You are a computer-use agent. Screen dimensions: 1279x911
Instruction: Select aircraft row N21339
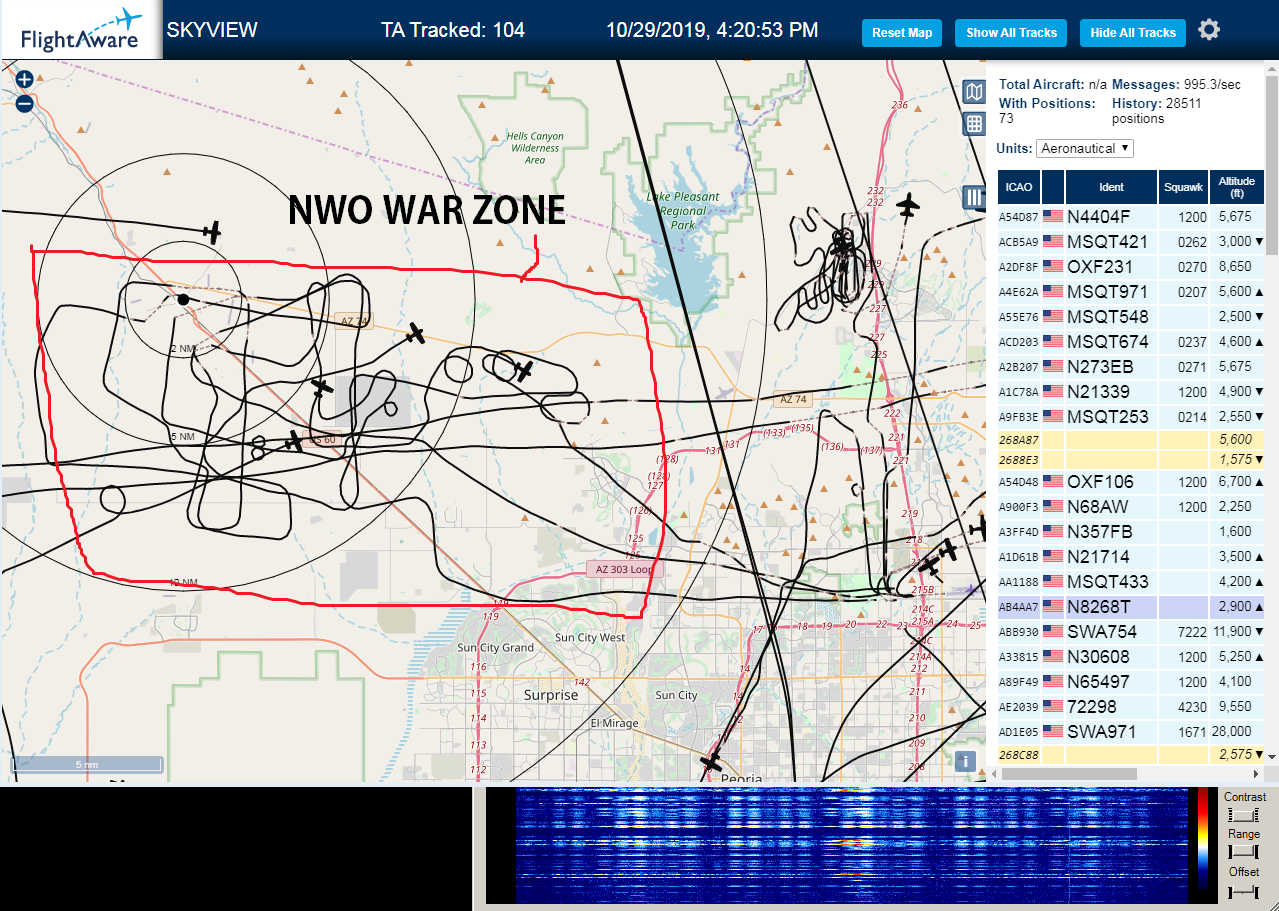(1131, 392)
